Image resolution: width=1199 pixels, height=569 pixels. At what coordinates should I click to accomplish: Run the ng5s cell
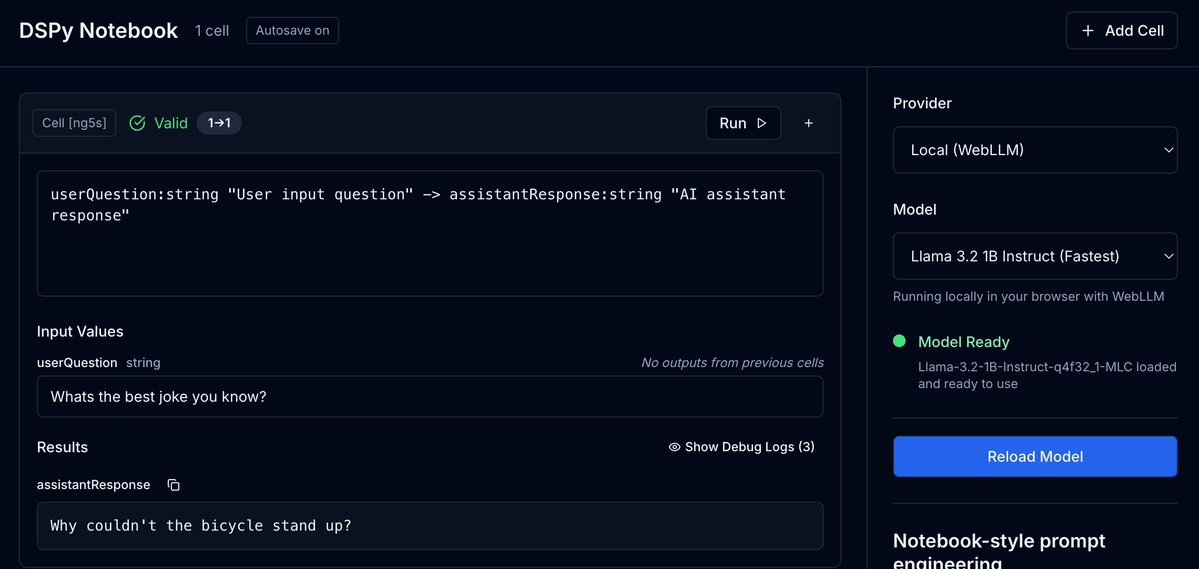tap(742, 123)
